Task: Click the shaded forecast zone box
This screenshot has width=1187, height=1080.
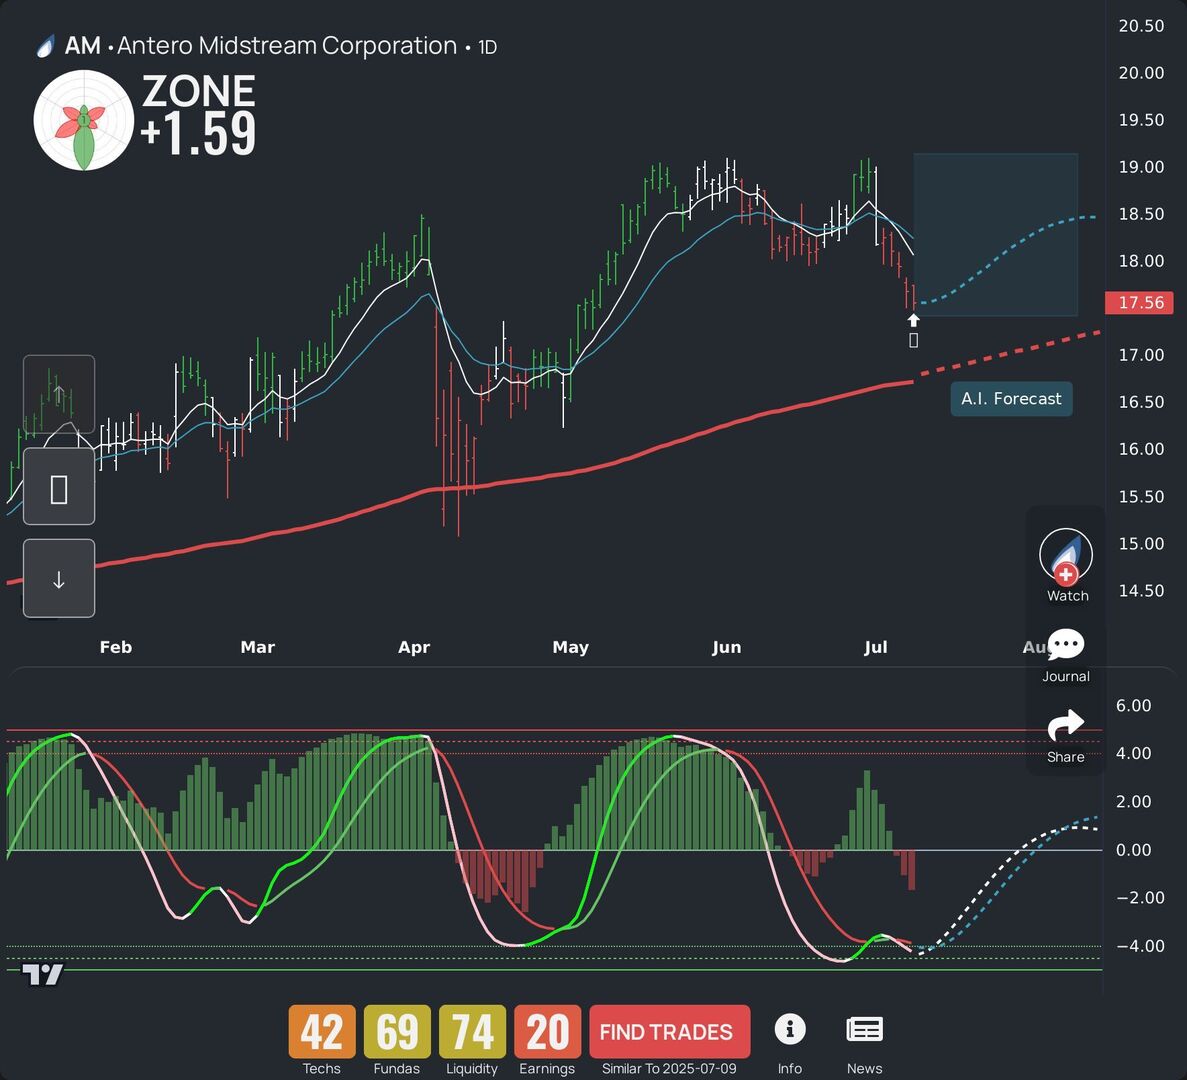Action: (x=995, y=235)
